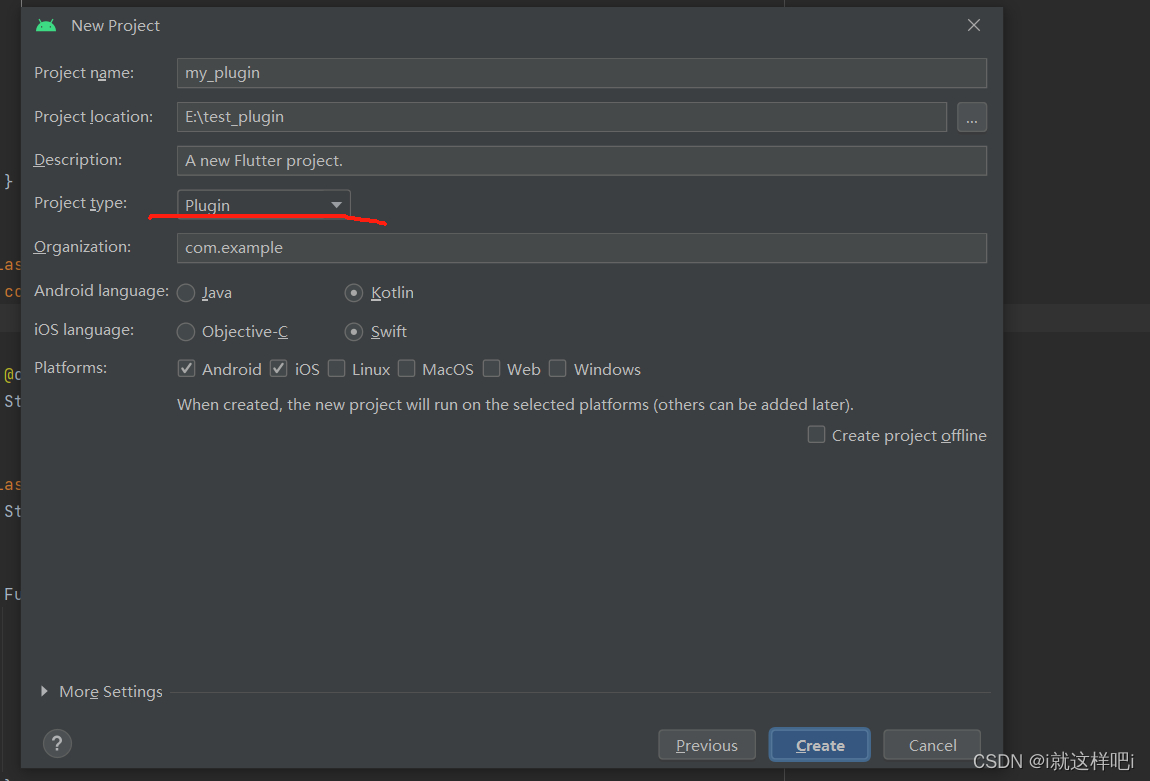Enable the Web platform checkbox
Image resolution: width=1150 pixels, height=781 pixels.
[491, 368]
